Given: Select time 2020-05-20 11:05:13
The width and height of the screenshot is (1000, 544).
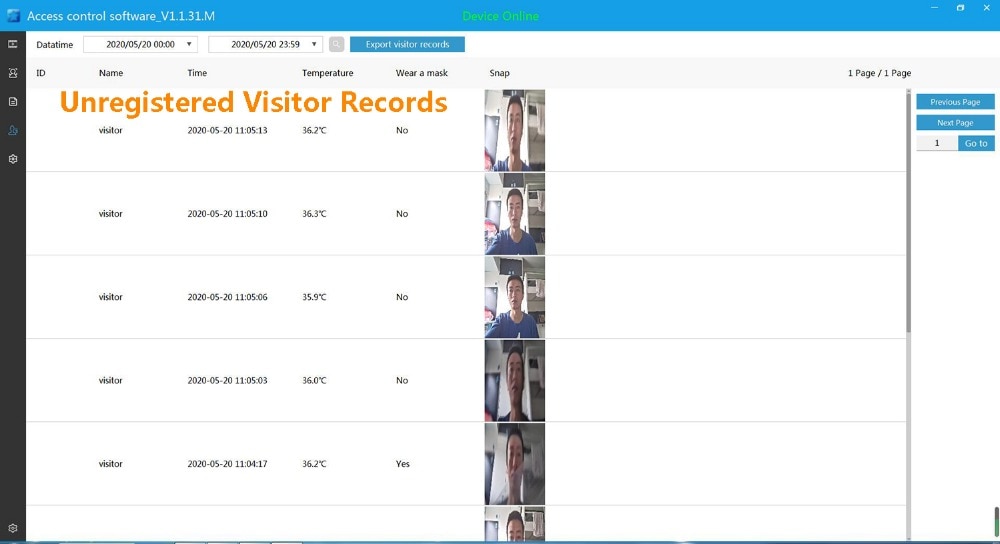Looking at the screenshot, I should click(x=227, y=130).
